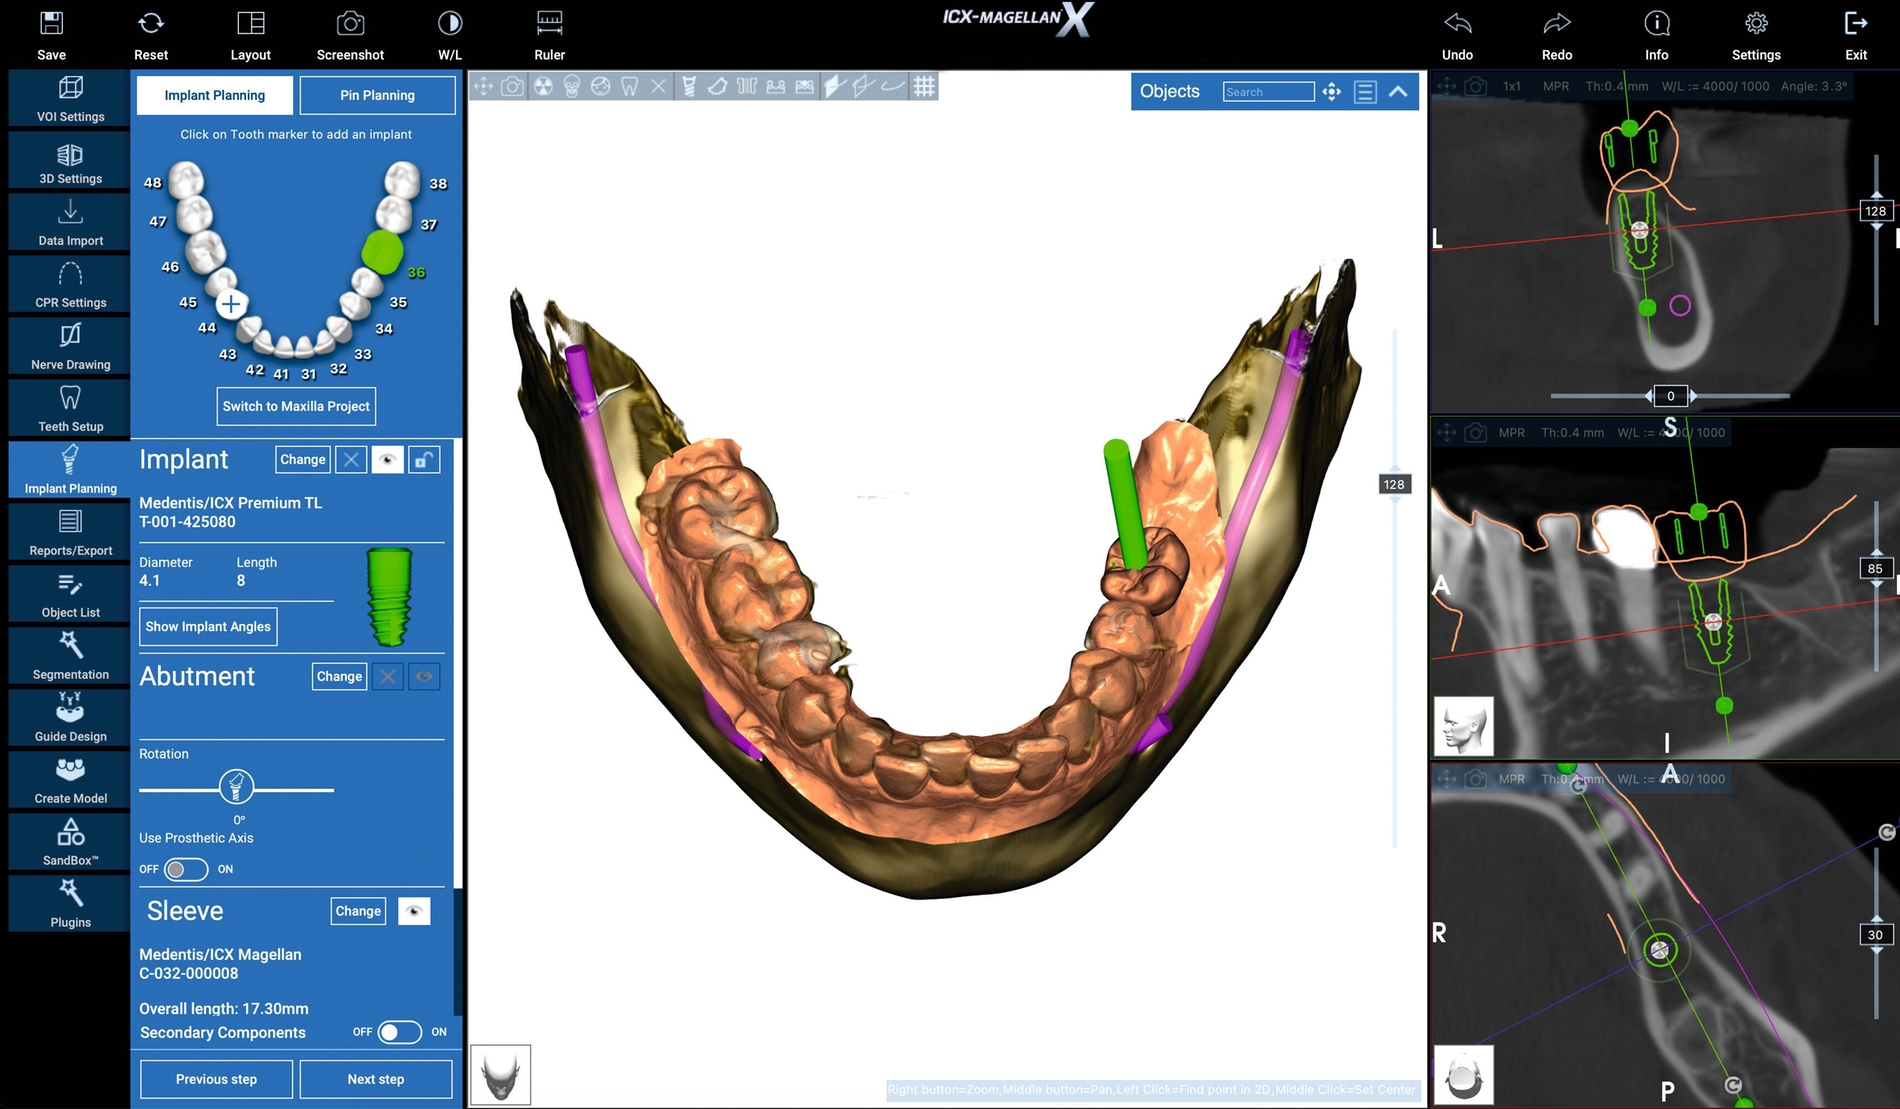Open the Object List
Image resolution: width=1900 pixels, height=1109 pixels.
(70, 596)
